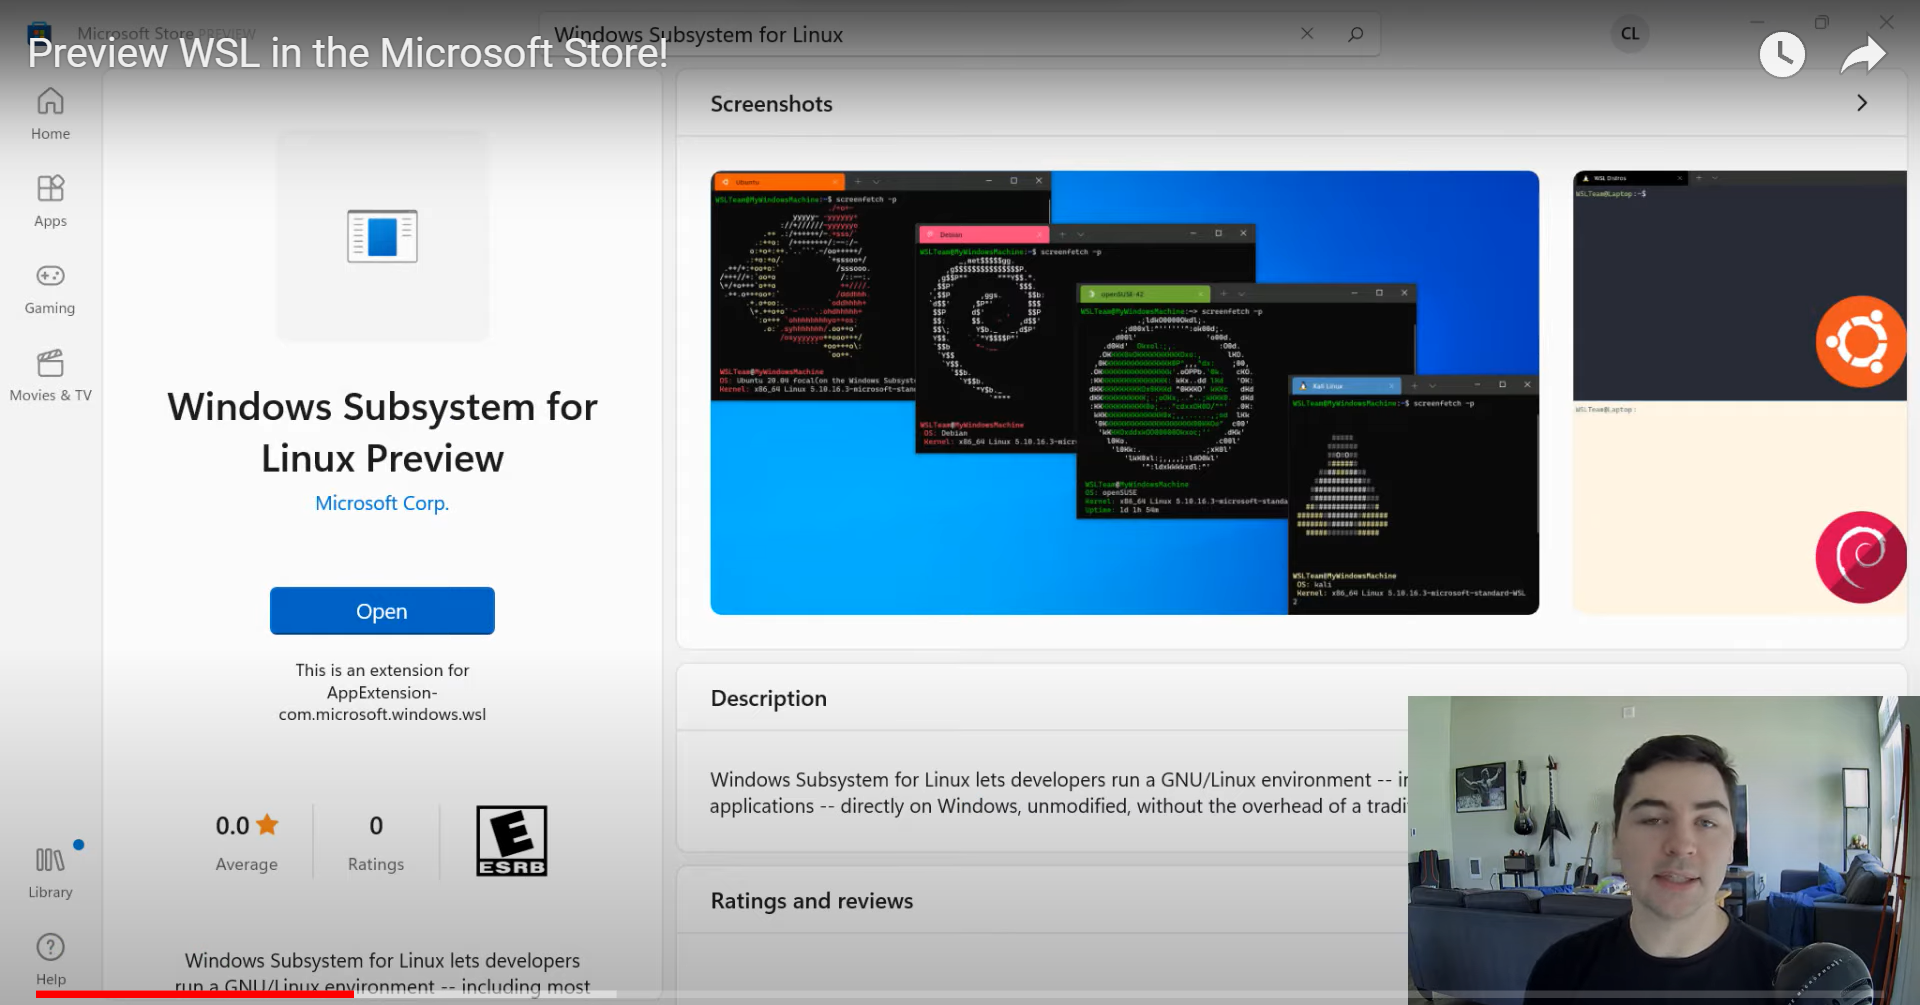The height and width of the screenshot is (1005, 1920).
Task: Open Movies & TV section
Action: click(50, 376)
